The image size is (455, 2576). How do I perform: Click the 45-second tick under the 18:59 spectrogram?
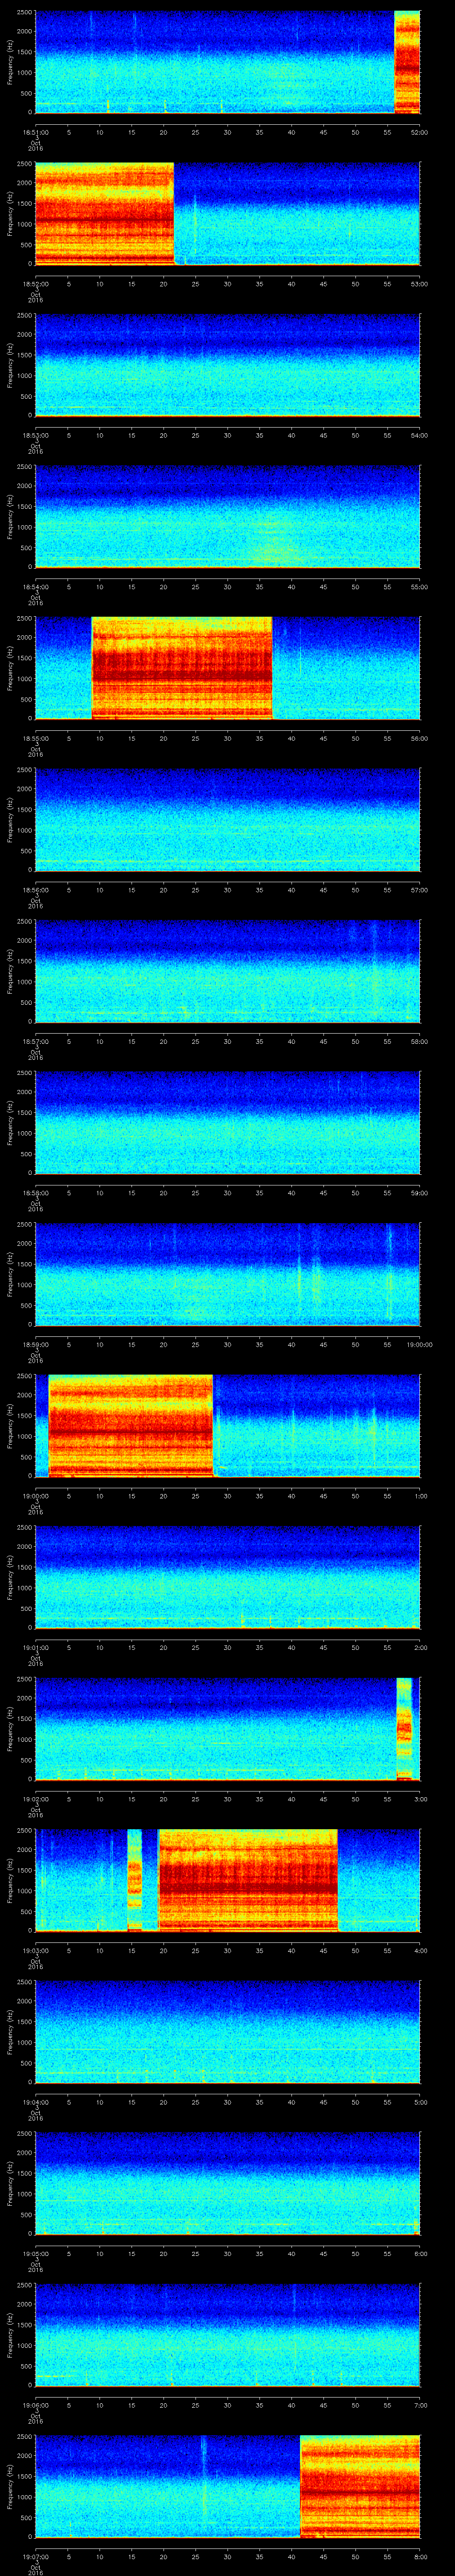323,1344
